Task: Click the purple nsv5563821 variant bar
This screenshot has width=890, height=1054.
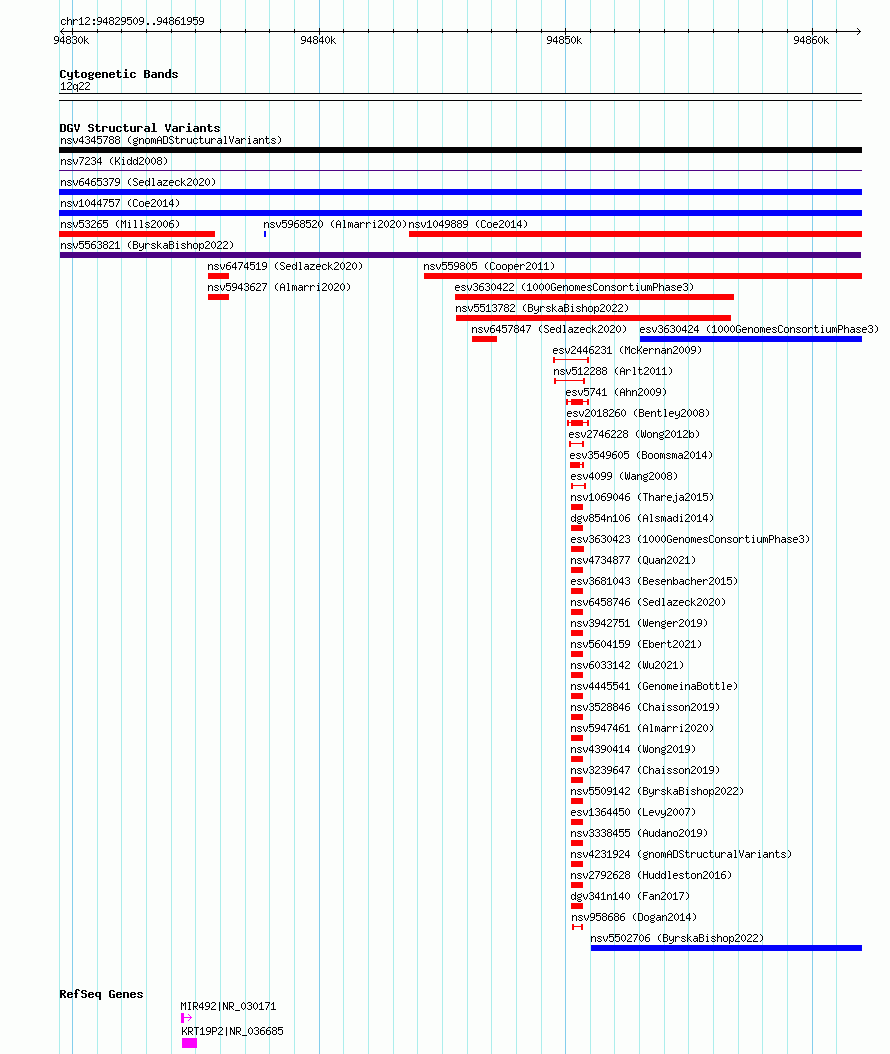Action: point(460,255)
